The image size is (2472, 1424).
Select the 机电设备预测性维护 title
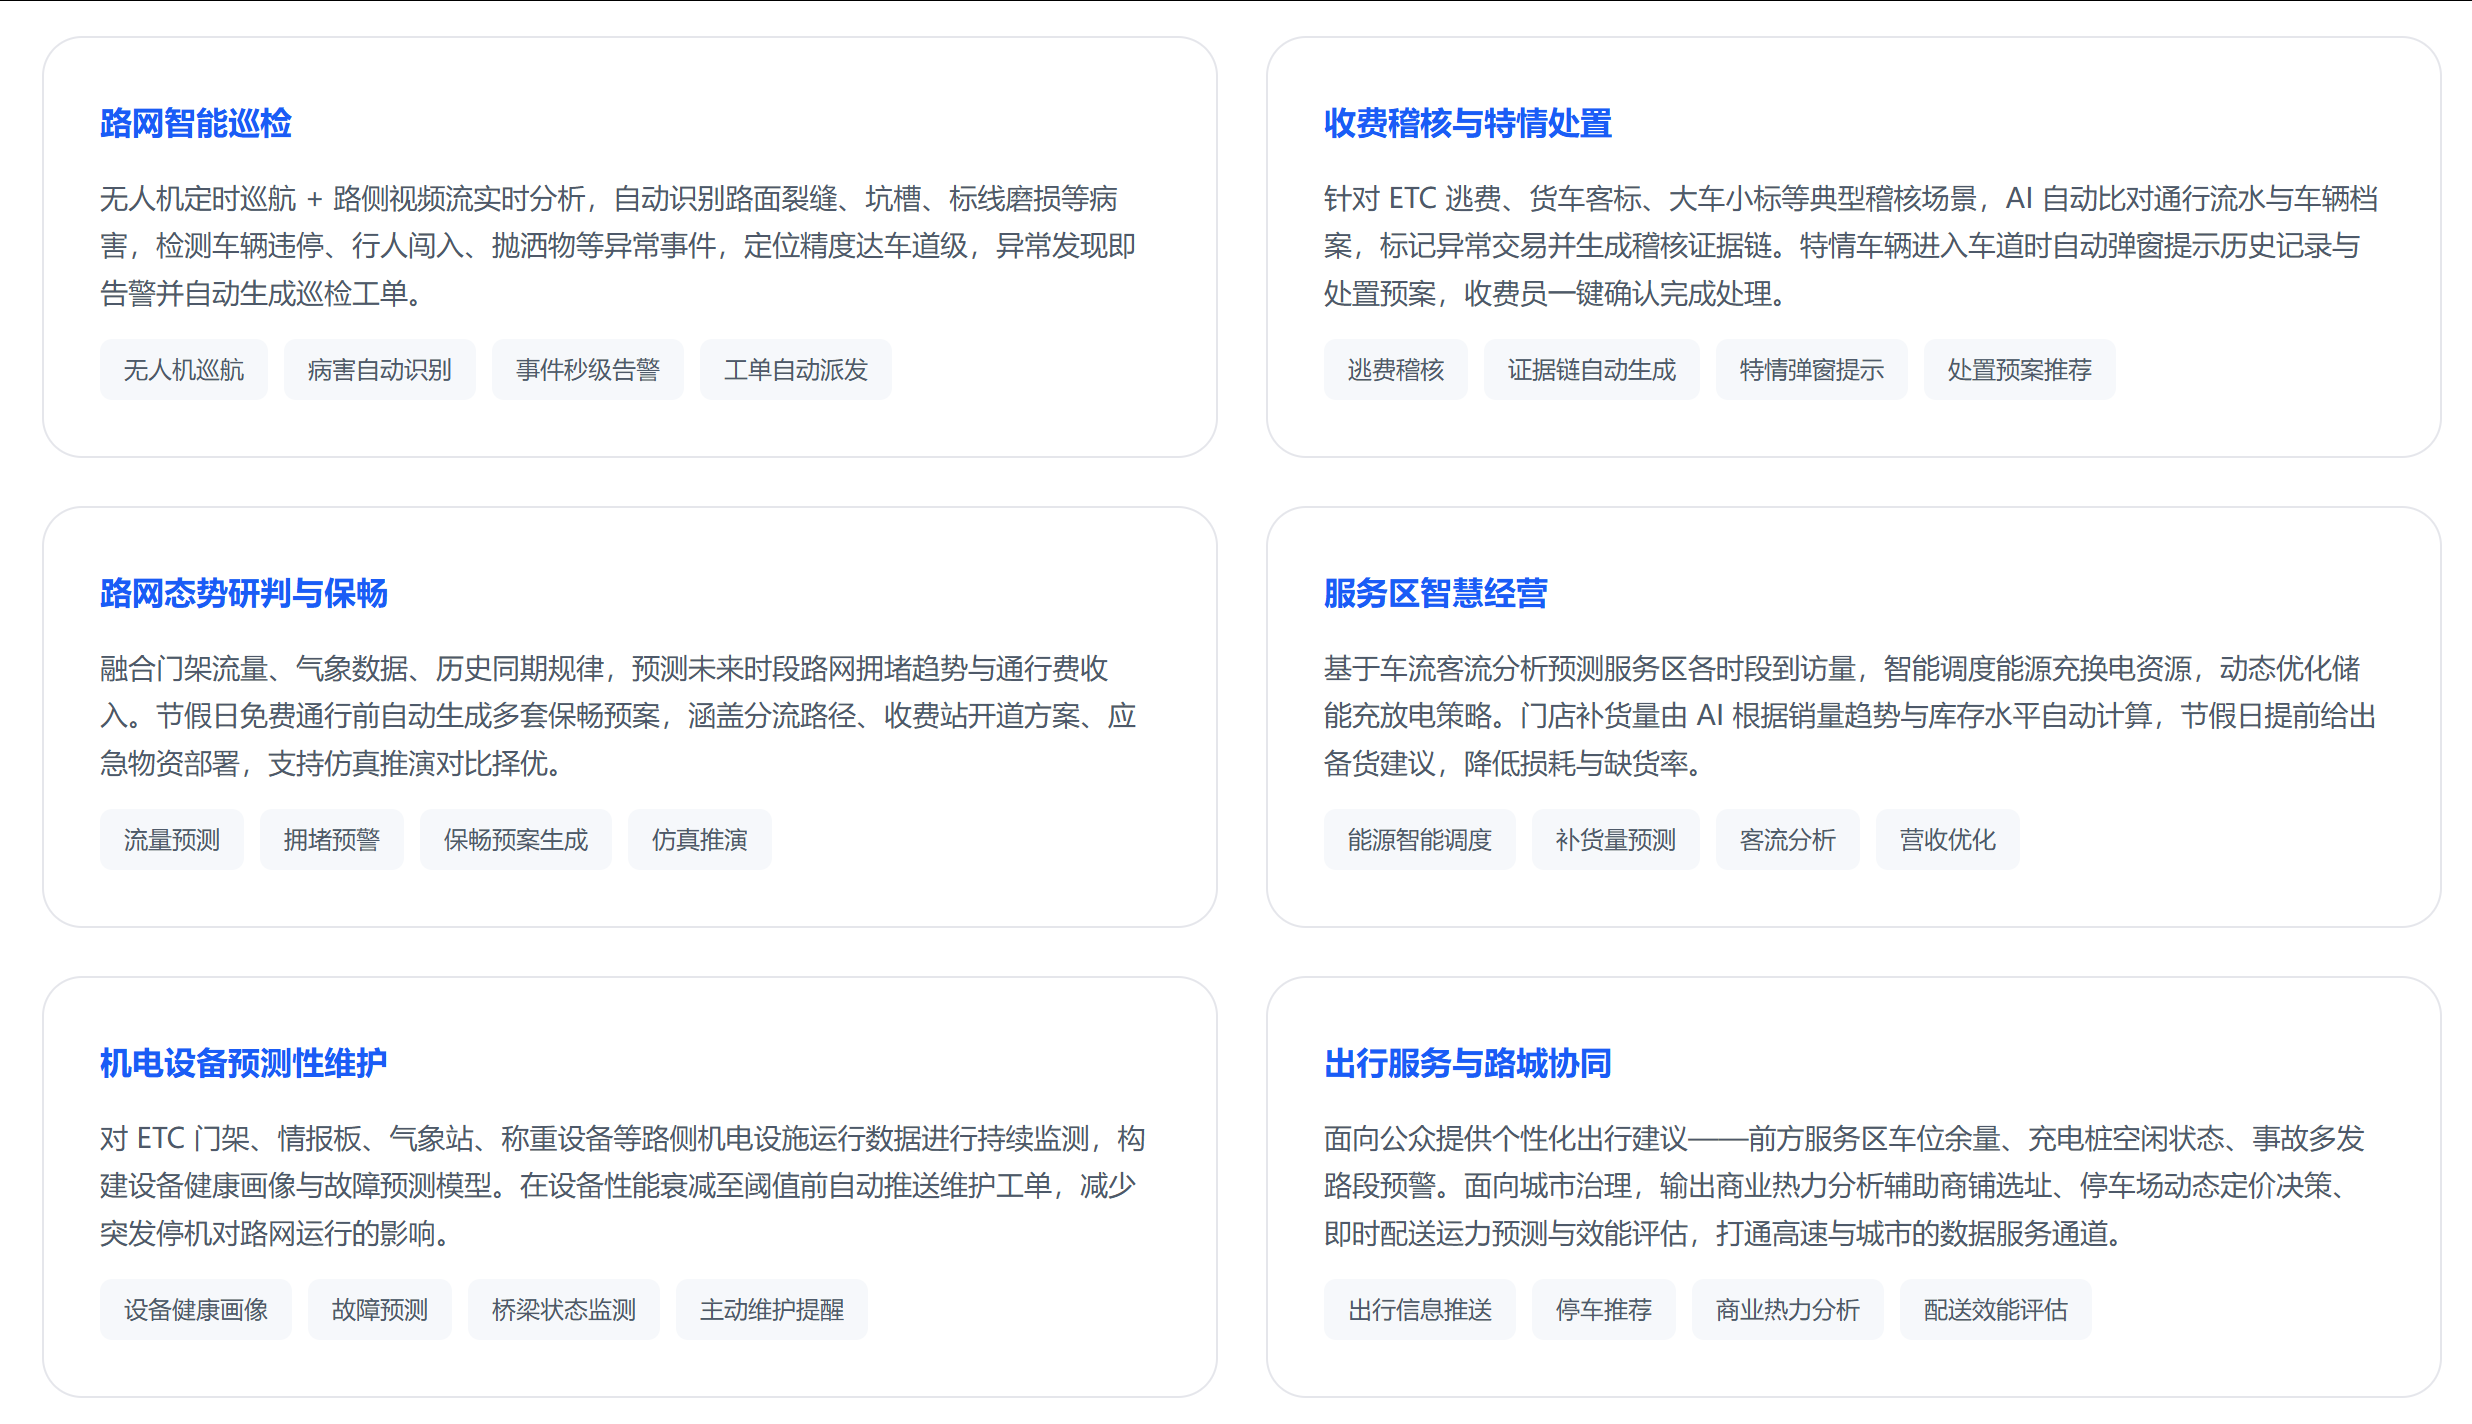coord(243,1063)
